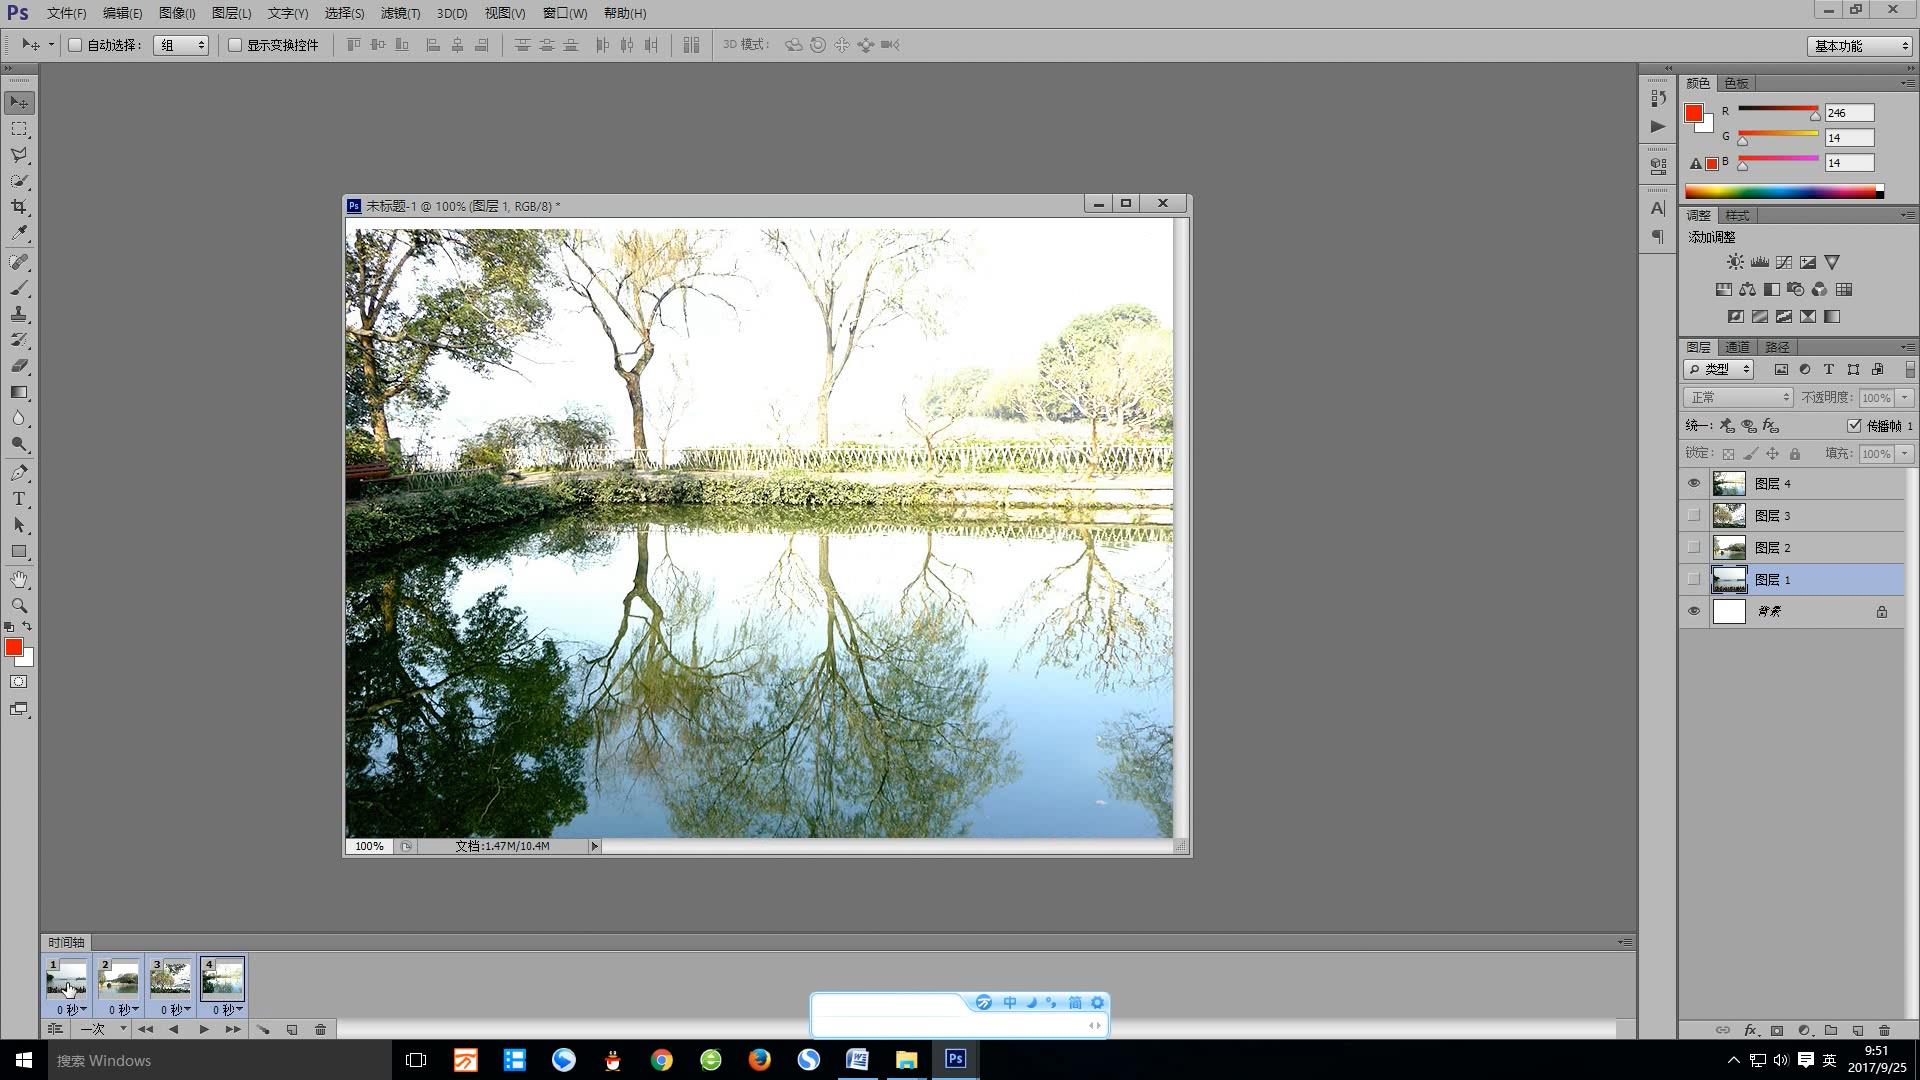Screen dimensions: 1920x1080
Task: Open the 基本功能 workspace dropdown
Action: (1860, 46)
